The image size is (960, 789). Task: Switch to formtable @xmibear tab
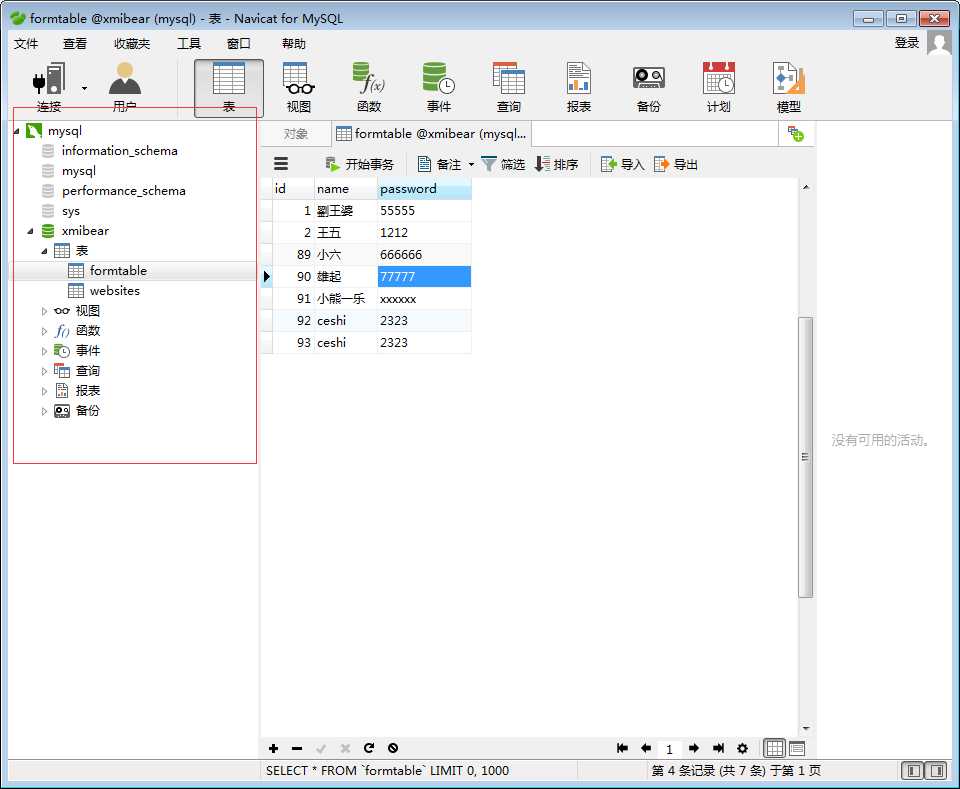tap(431, 134)
